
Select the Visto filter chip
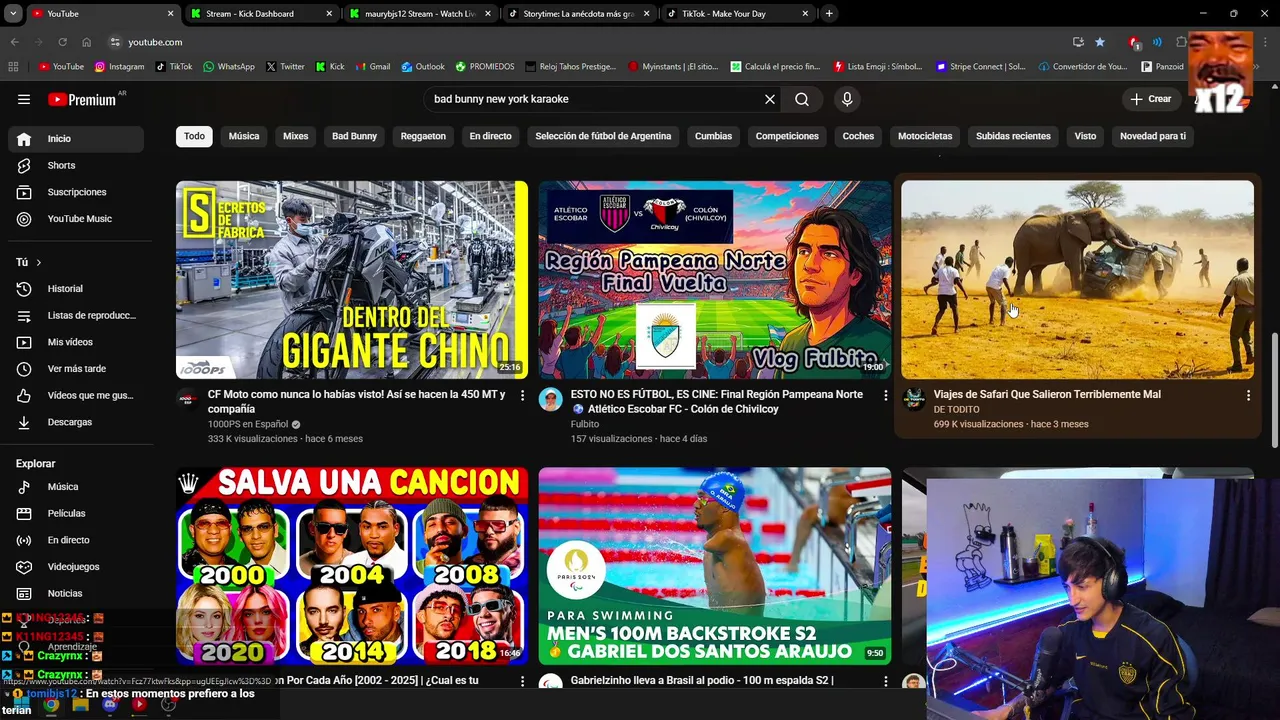point(1085,136)
